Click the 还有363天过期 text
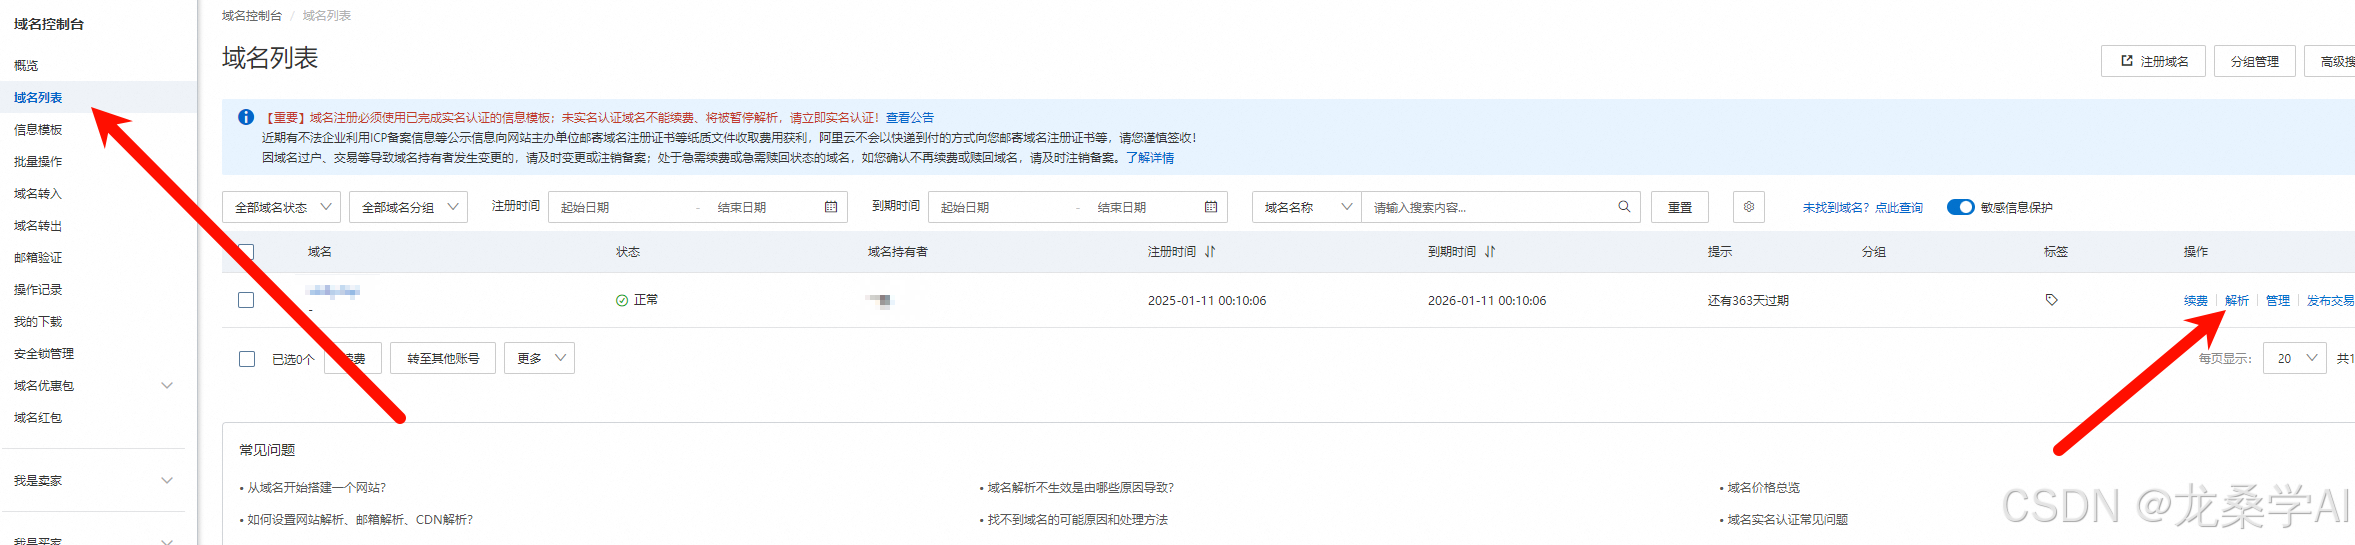The height and width of the screenshot is (545, 2355). 1748,300
